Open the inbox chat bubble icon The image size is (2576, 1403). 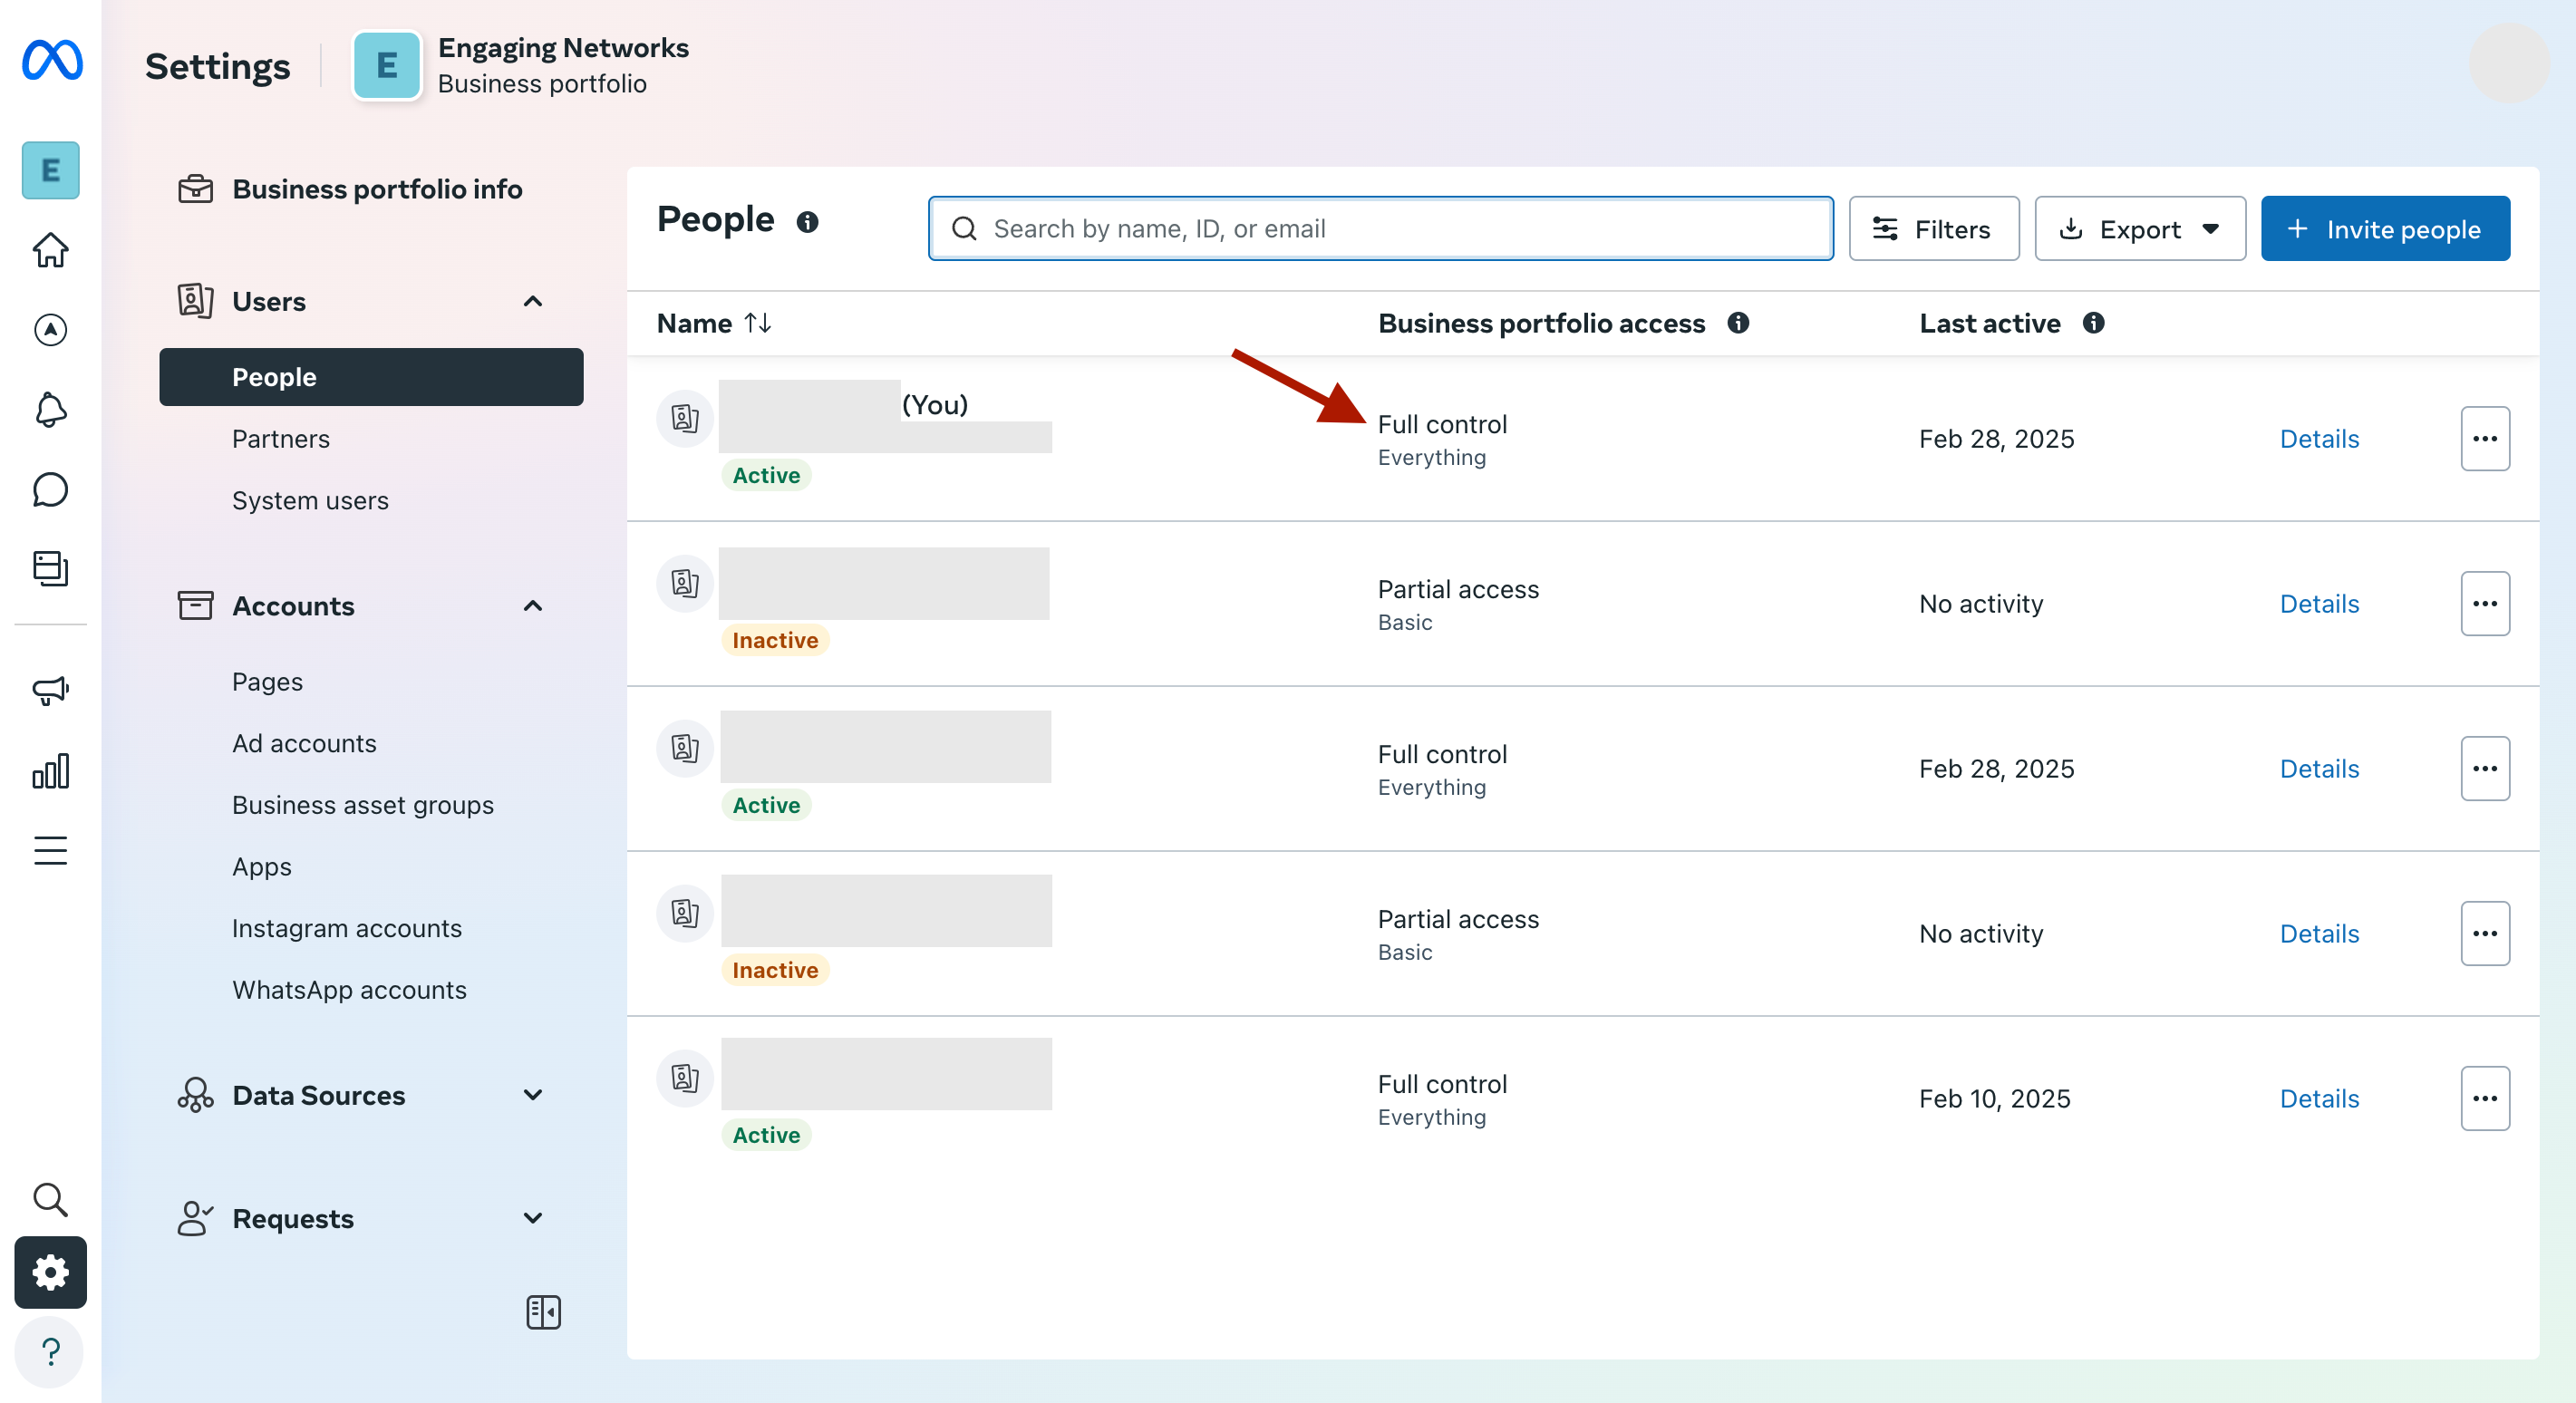(x=50, y=490)
